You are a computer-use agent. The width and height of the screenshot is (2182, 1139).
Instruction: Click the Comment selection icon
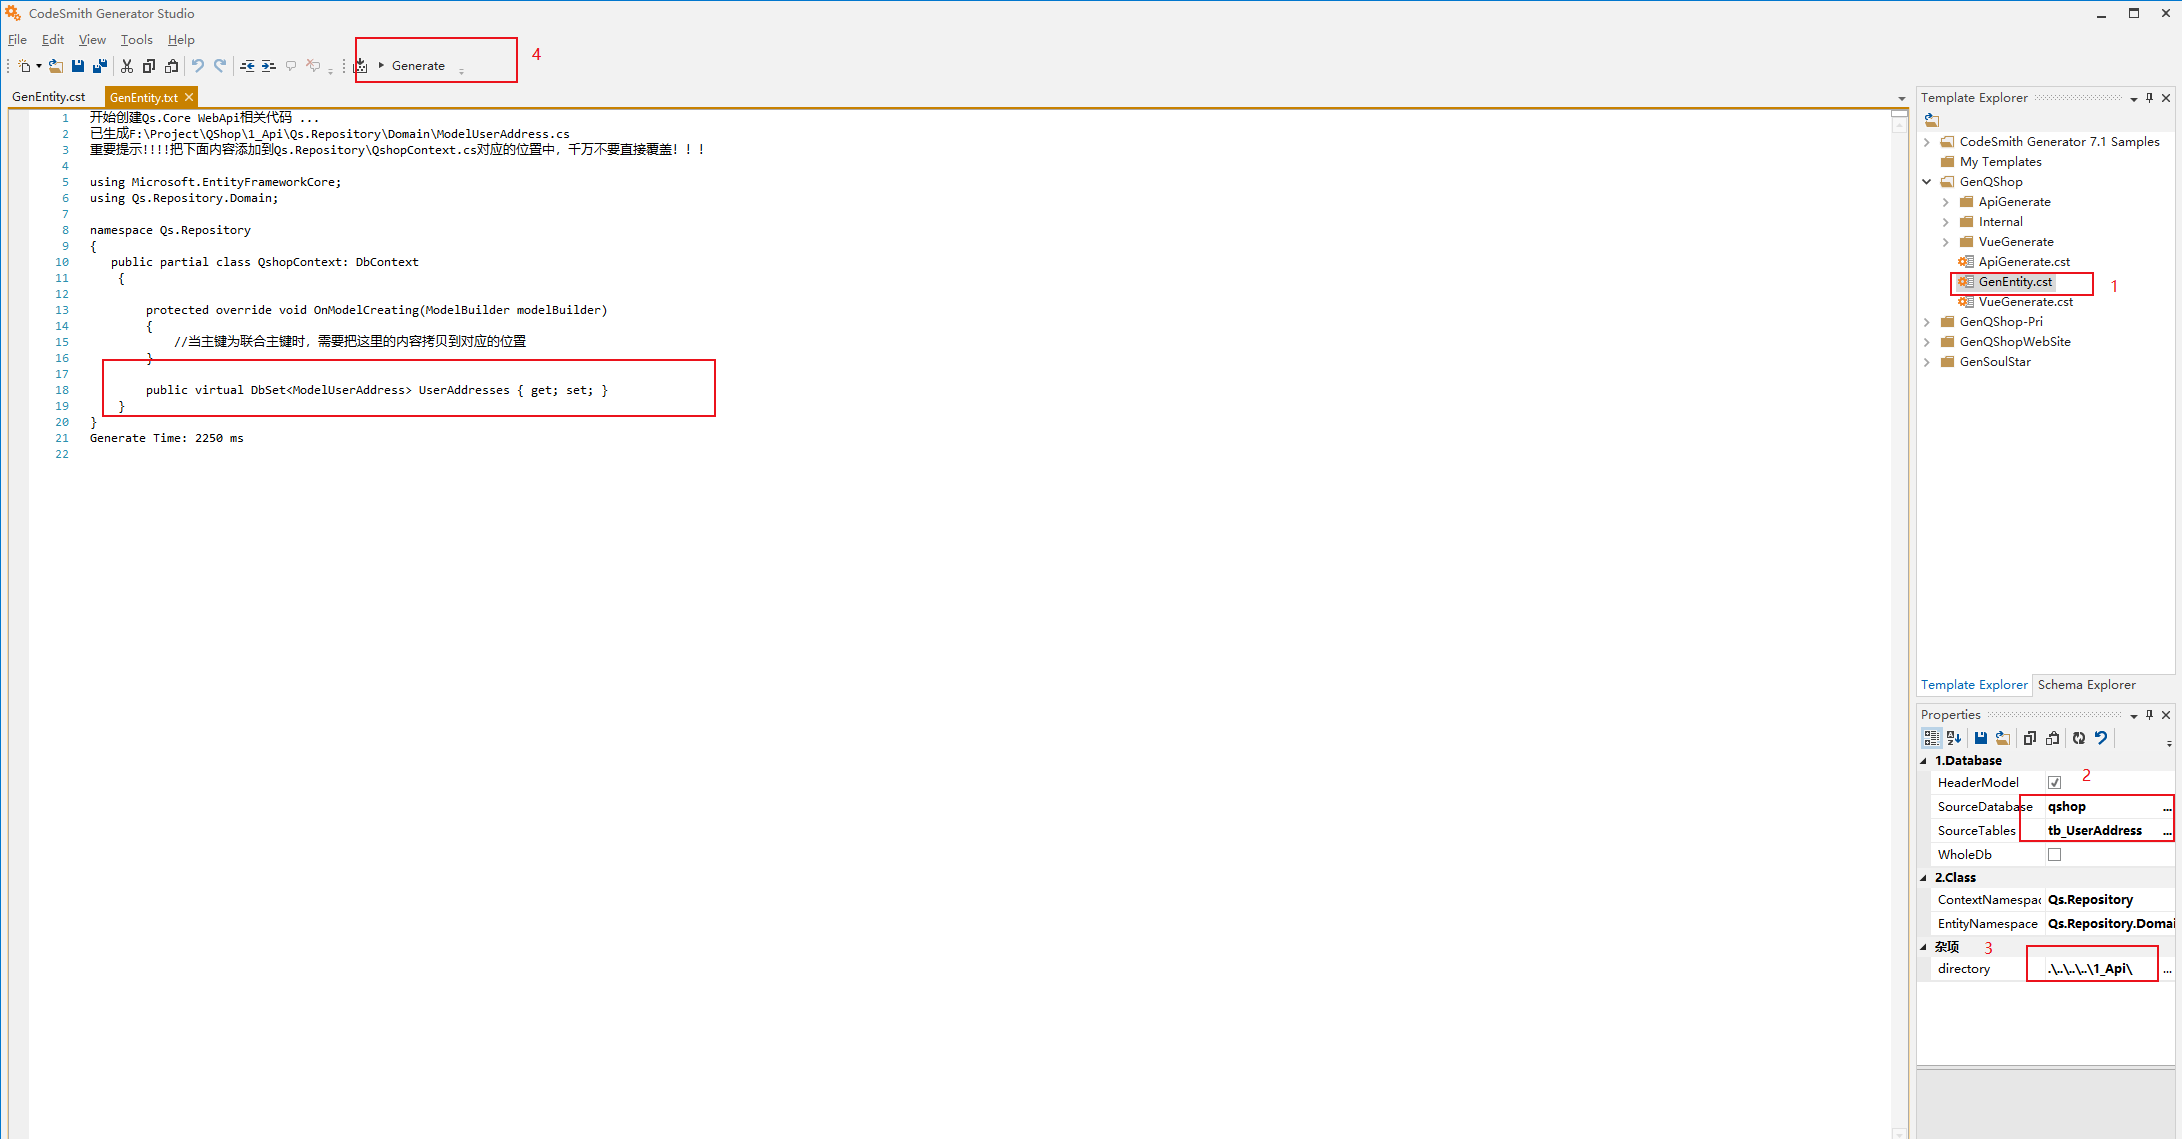tap(291, 66)
